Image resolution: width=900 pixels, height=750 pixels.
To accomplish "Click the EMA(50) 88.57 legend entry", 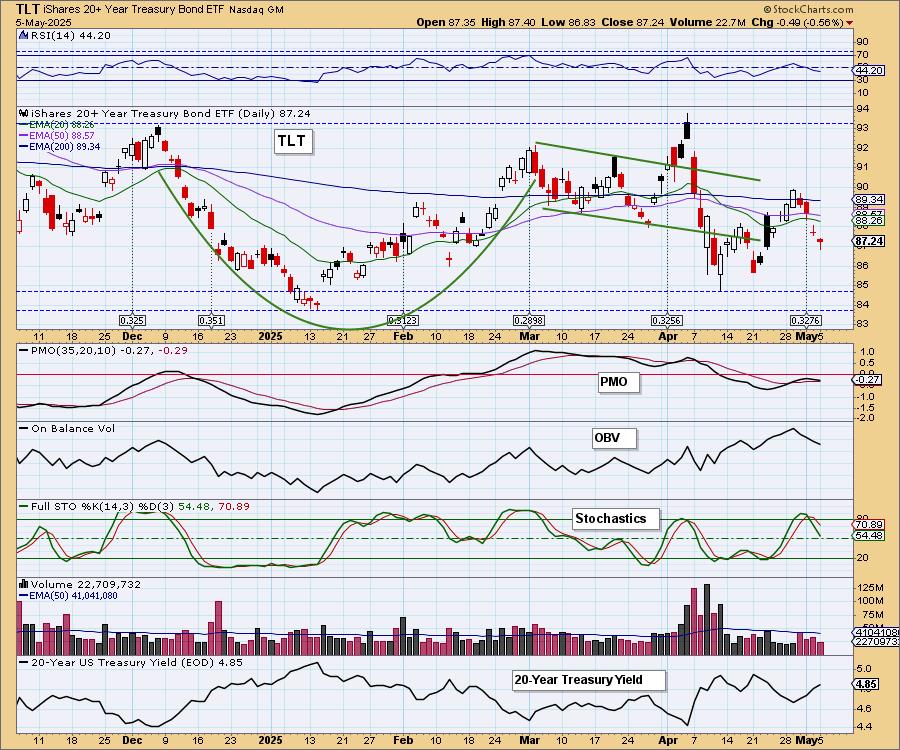I will coord(57,135).
